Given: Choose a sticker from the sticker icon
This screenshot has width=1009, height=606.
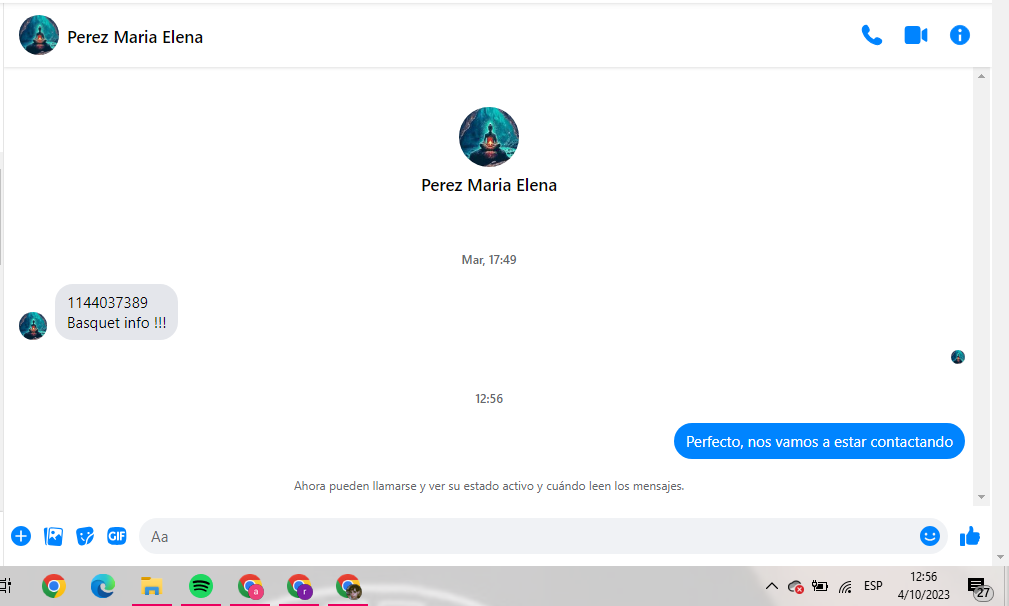Looking at the screenshot, I should [85, 536].
